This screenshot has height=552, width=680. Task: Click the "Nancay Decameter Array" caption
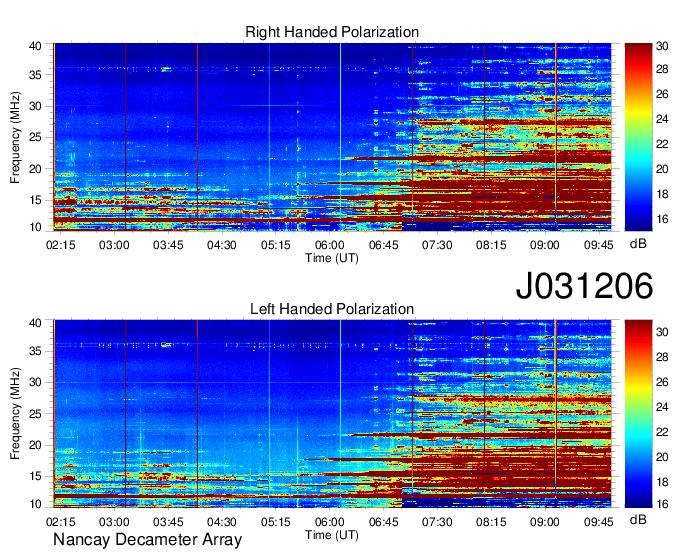point(147,540)
